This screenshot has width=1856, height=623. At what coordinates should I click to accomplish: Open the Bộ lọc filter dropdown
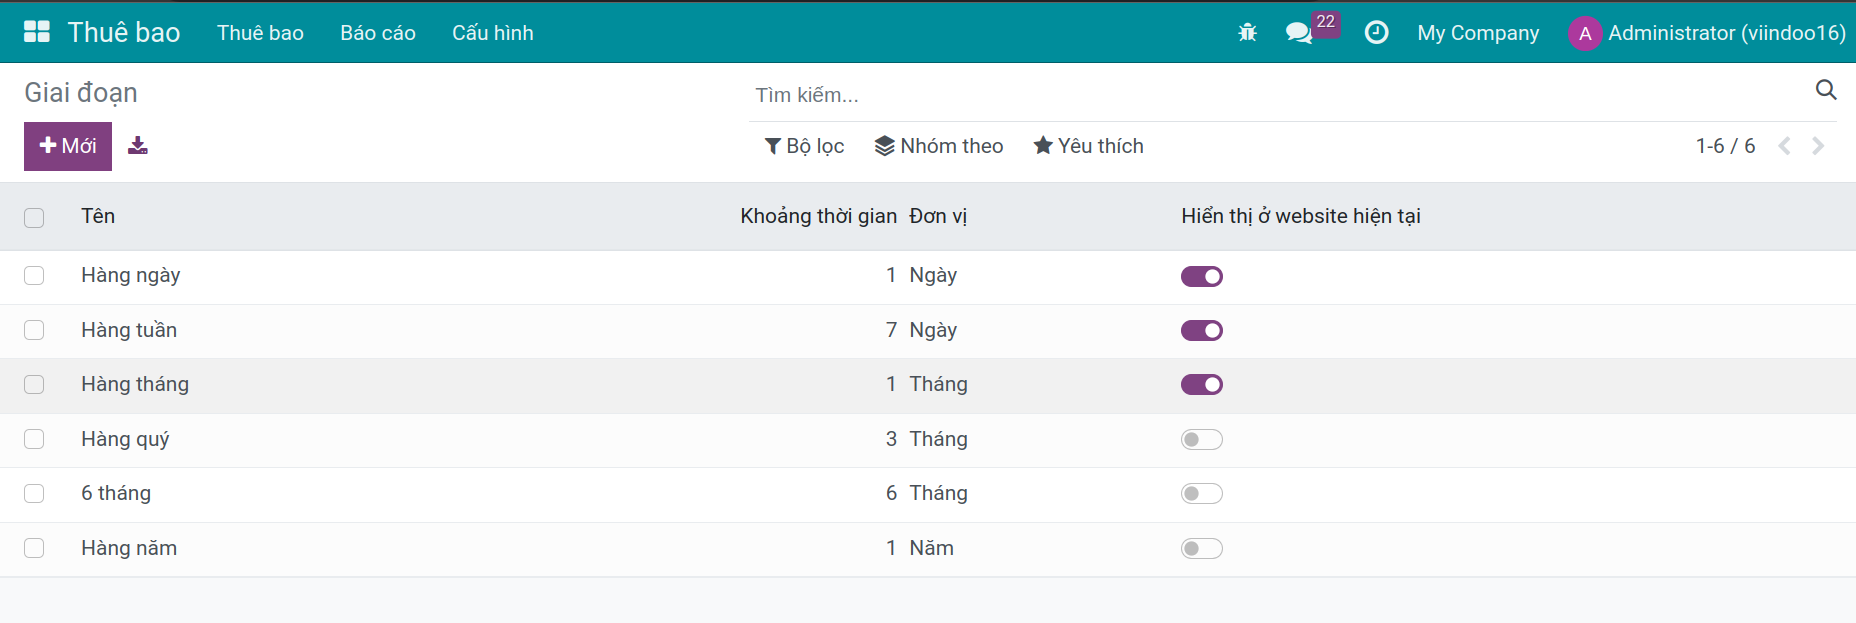pos(803,145)
